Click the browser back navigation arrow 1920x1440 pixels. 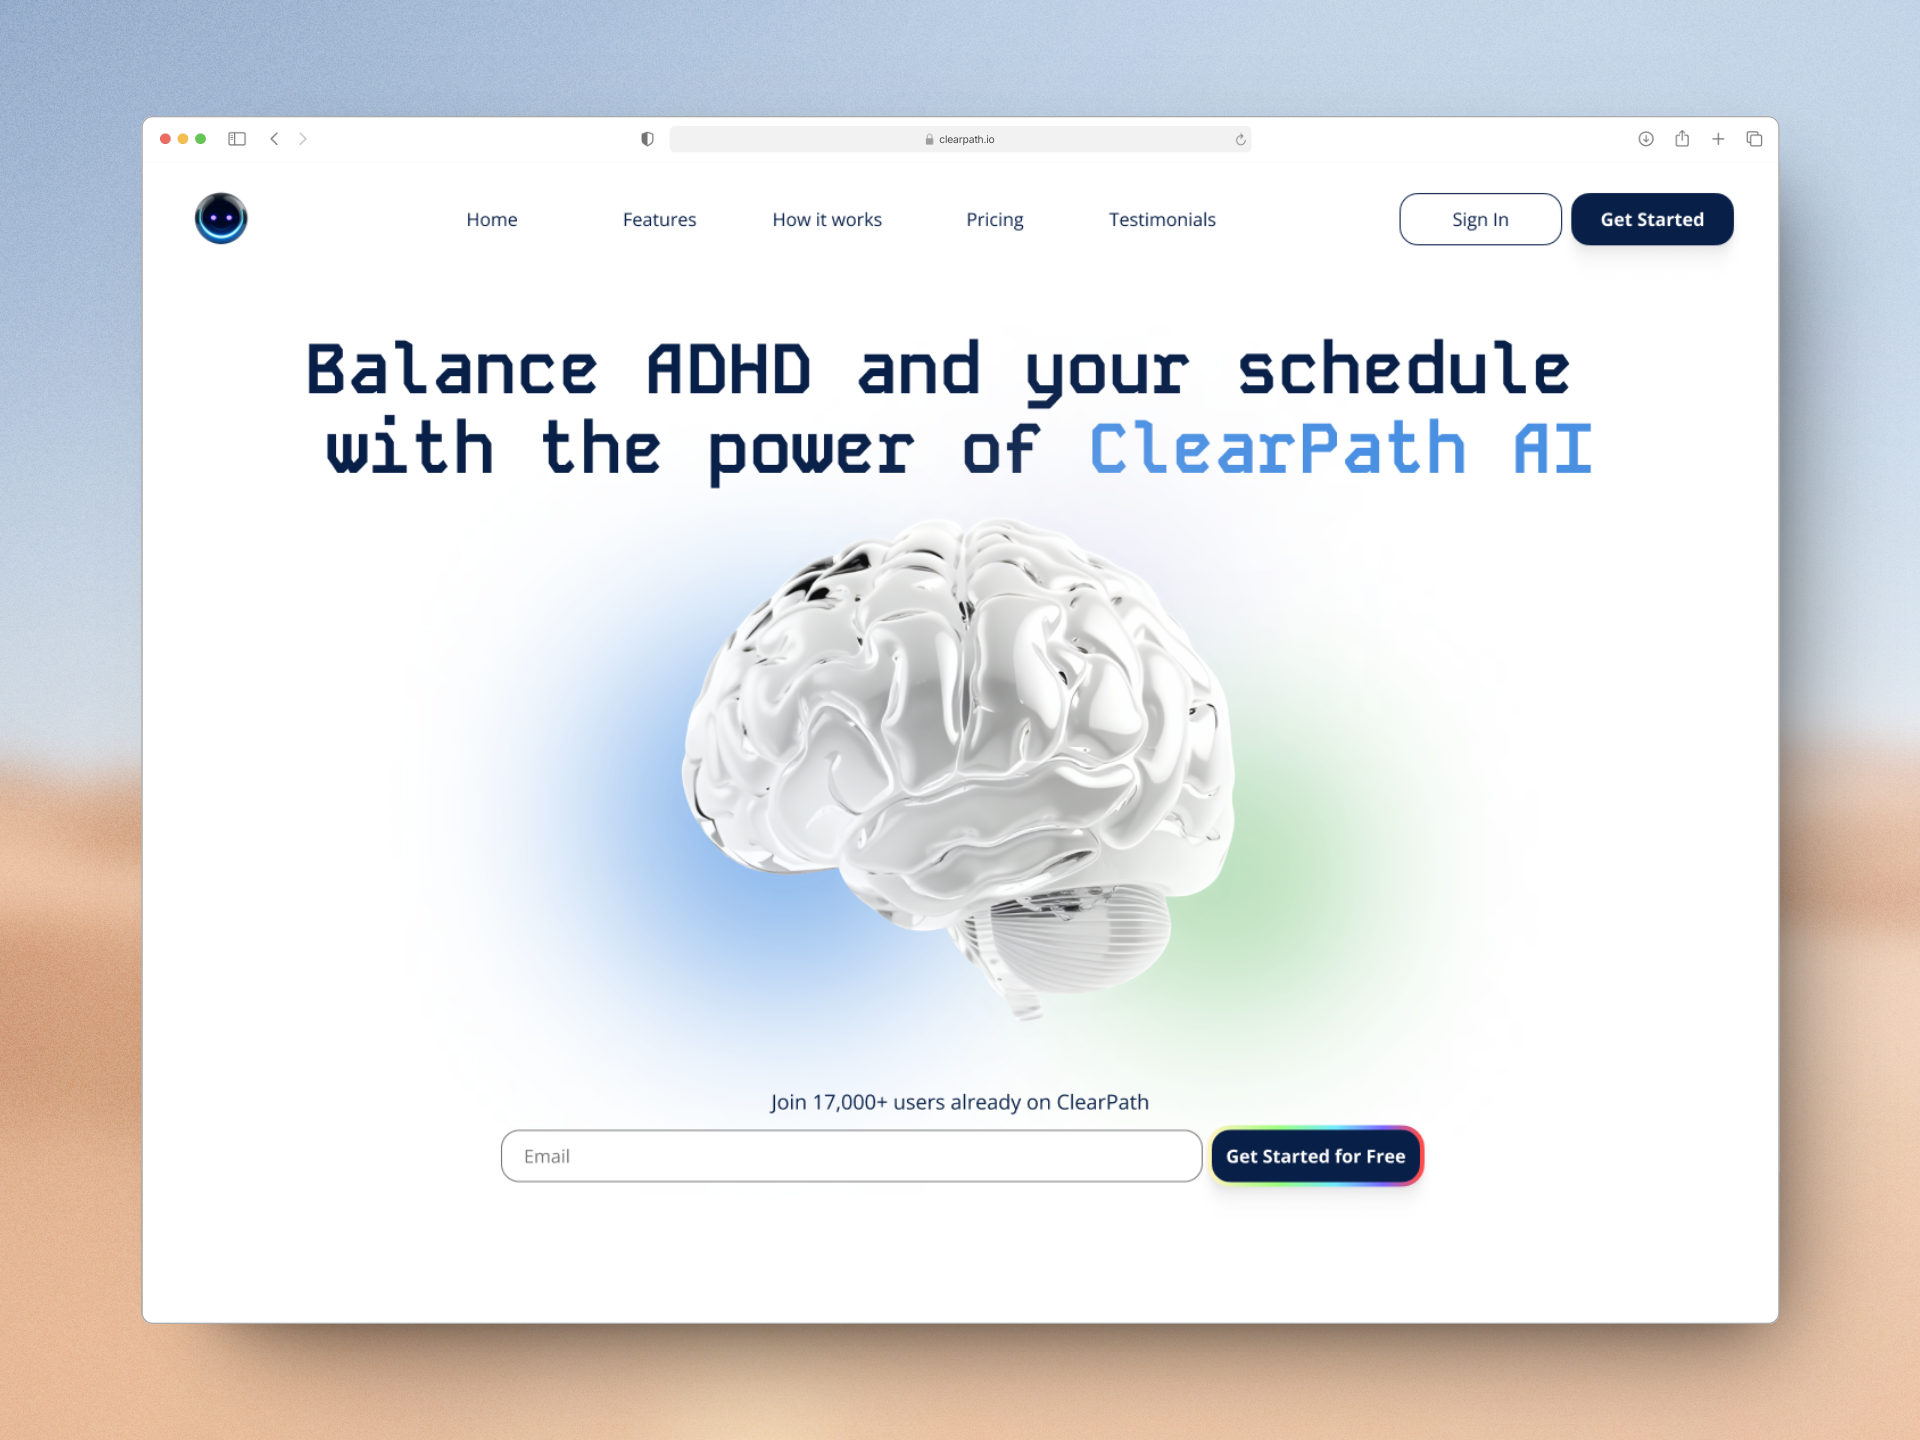coord(275,139)
